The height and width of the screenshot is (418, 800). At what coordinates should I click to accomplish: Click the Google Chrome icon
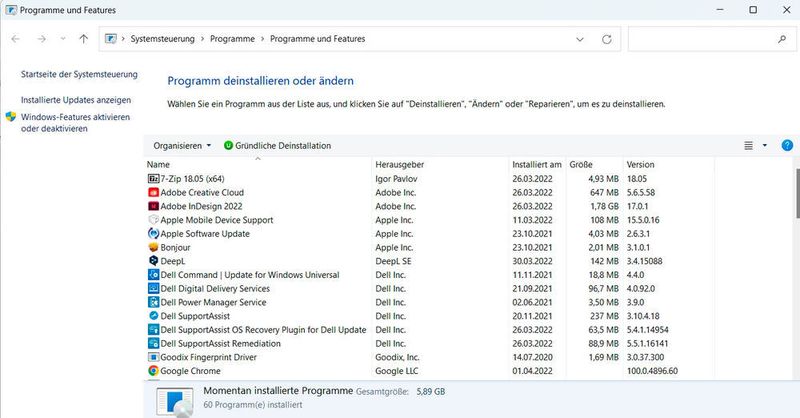pyautogui.click(x=153, y=371)
